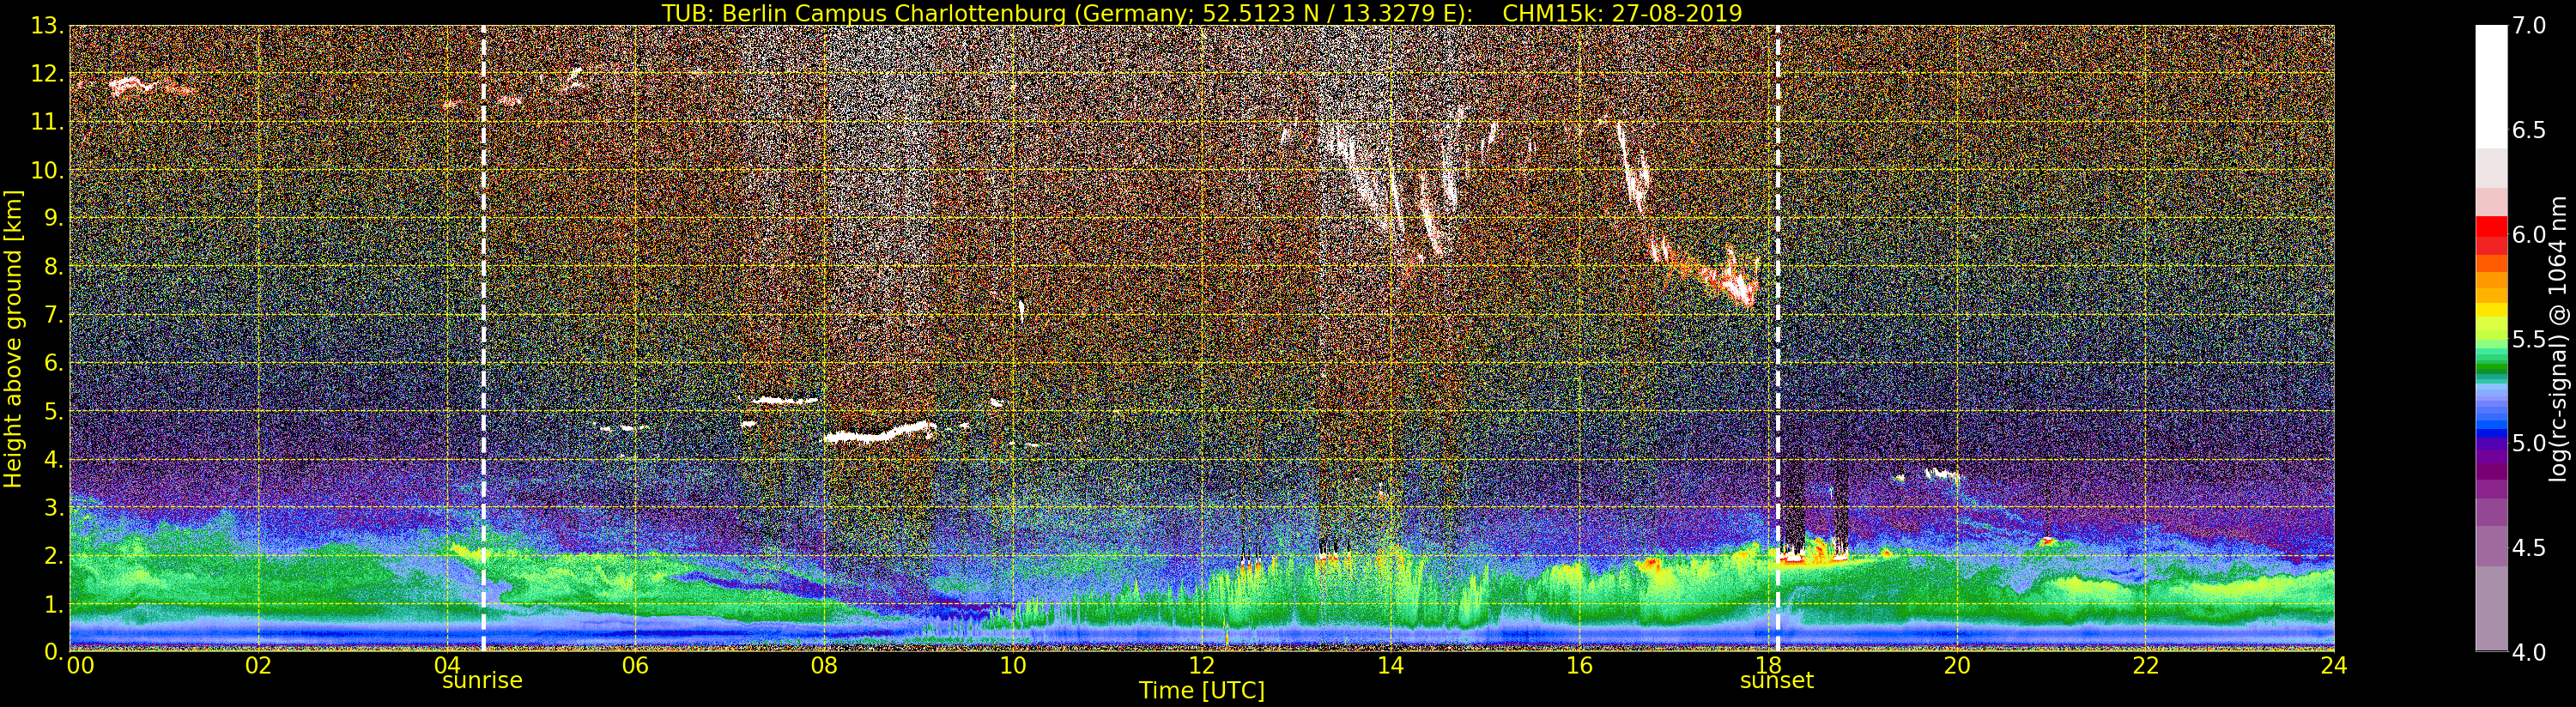
Task: Click the white dashed sunset line
Action: [x=1777, y=338]
